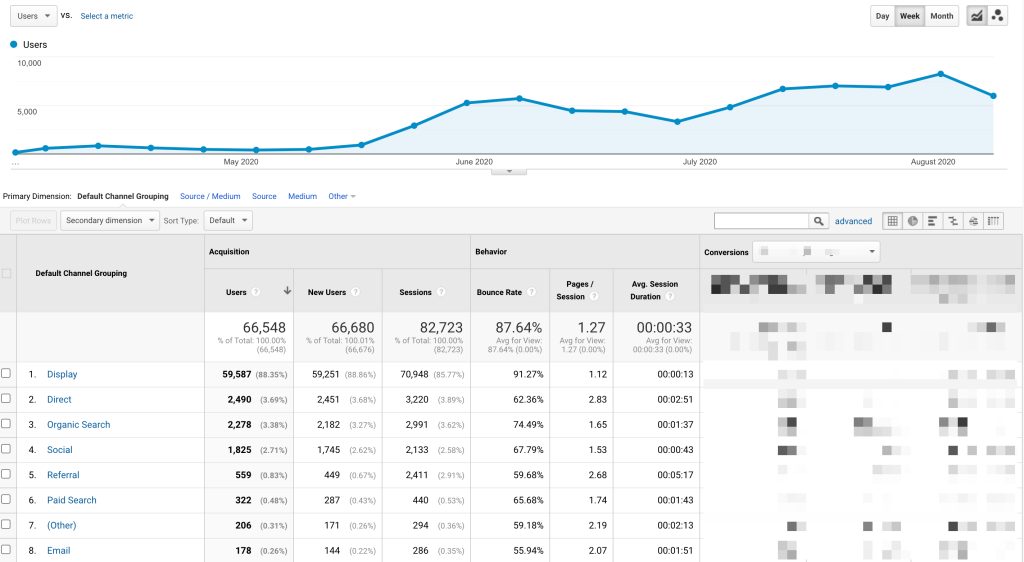Open the Conversions goal dropdown
Viewport: 1024px width, 562px height.
pyautogui.click(x=816, y=252)
